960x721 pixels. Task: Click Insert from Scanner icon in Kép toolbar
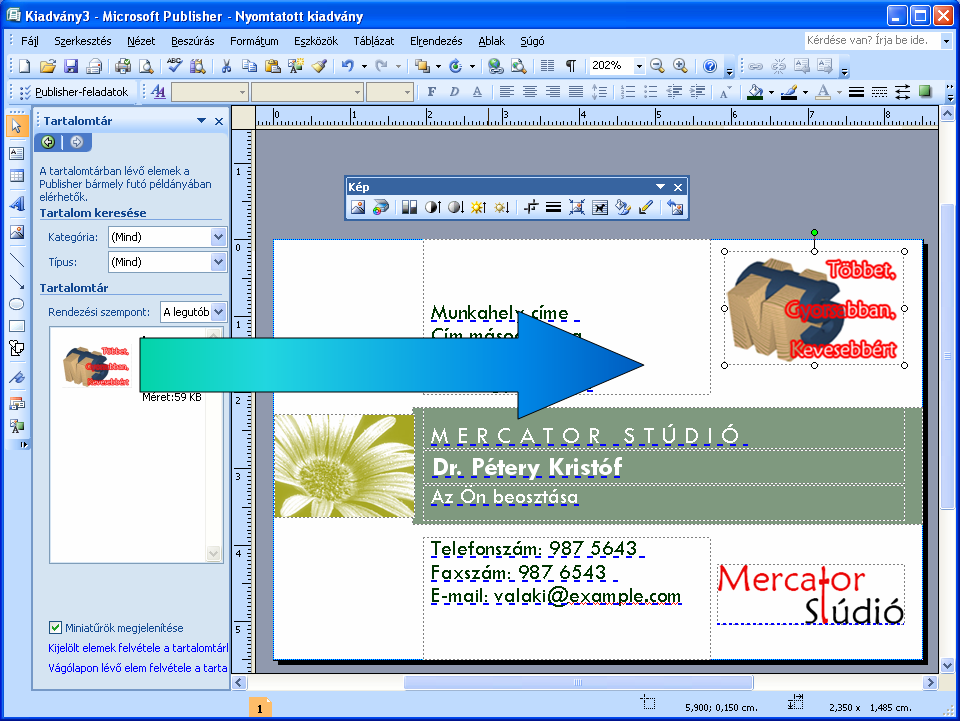[381, 207]
